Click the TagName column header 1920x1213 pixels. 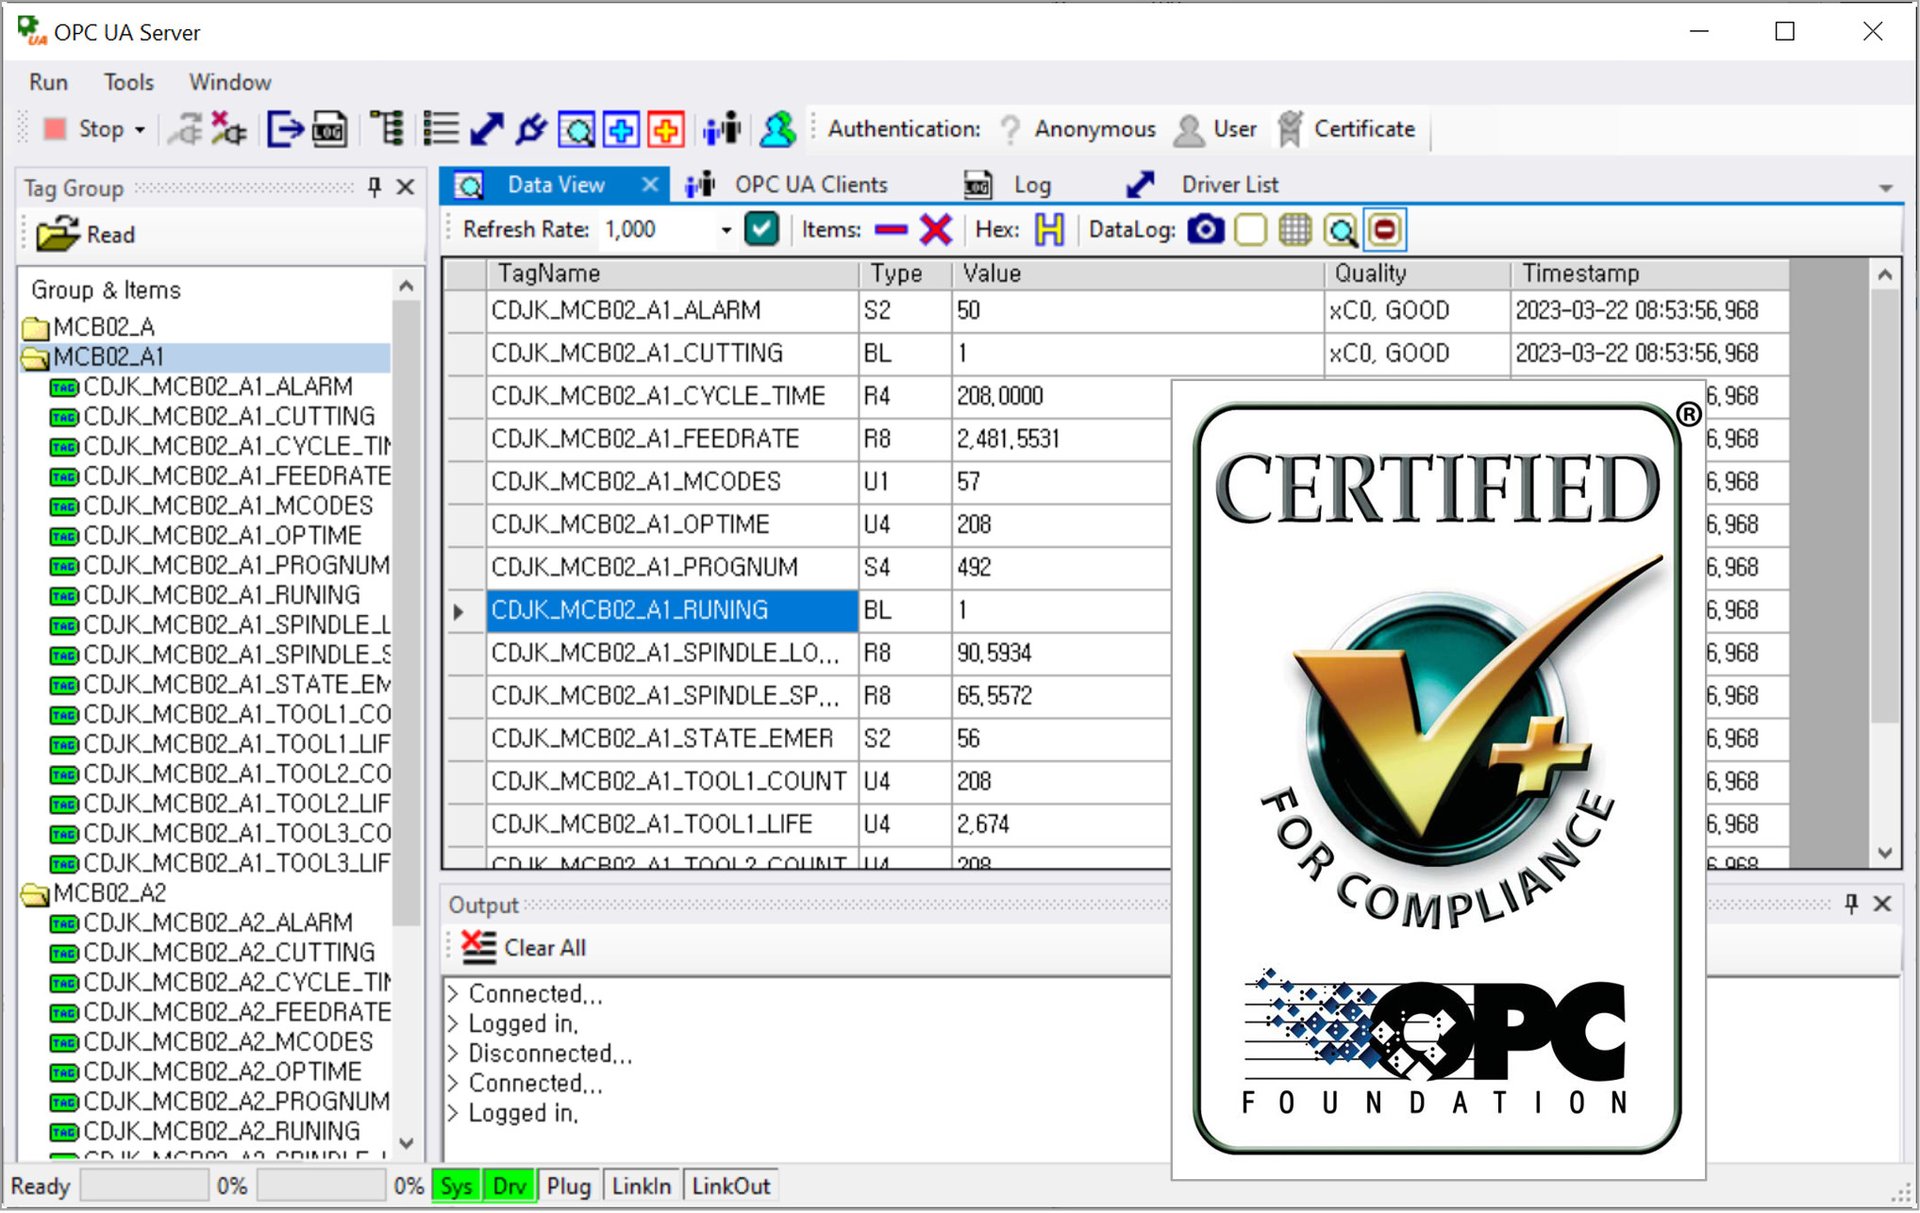(x=672, y=274)
